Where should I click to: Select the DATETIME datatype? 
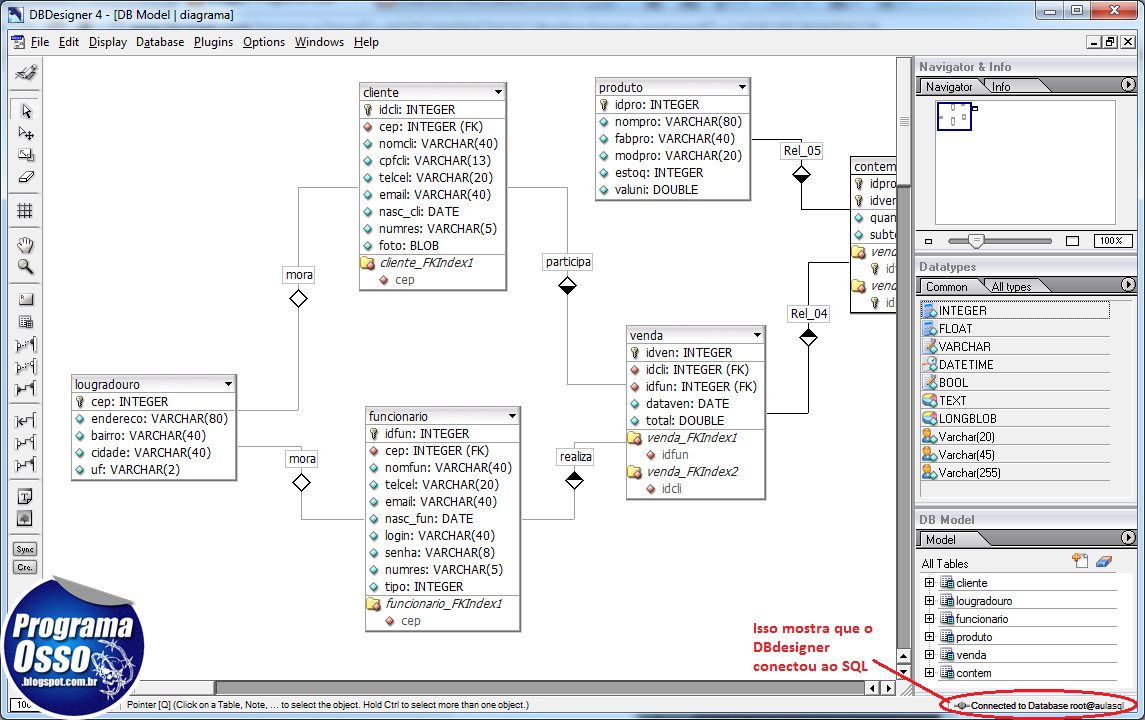click(1015, 364)
